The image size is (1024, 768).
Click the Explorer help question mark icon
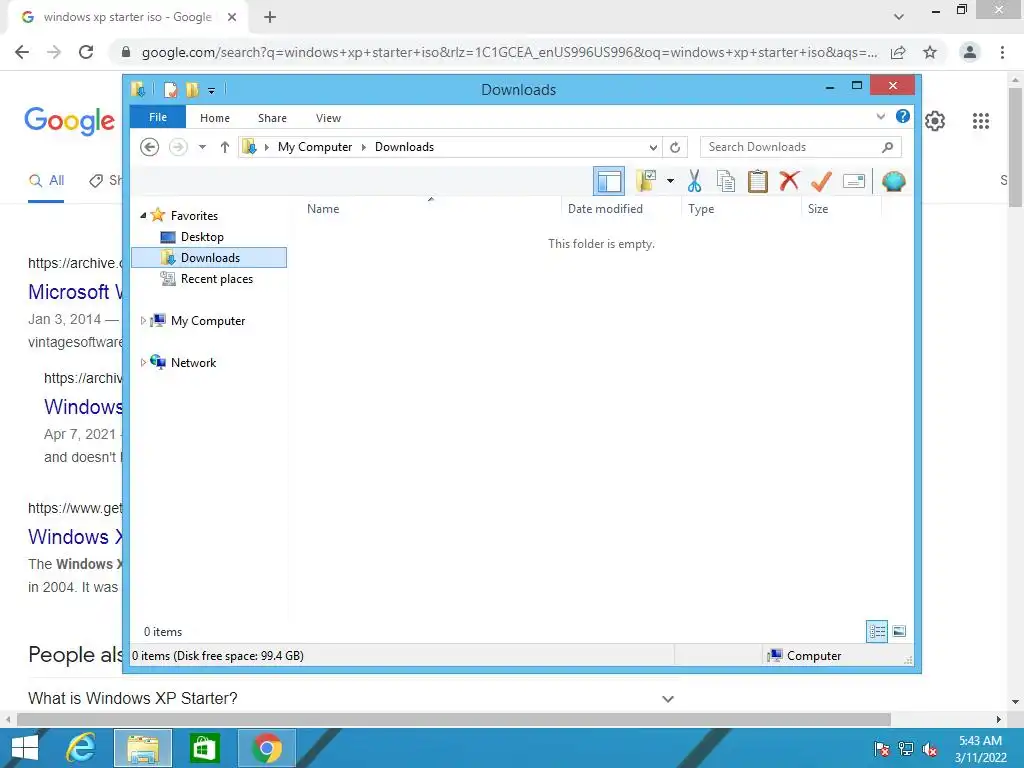tap(903, 116)
